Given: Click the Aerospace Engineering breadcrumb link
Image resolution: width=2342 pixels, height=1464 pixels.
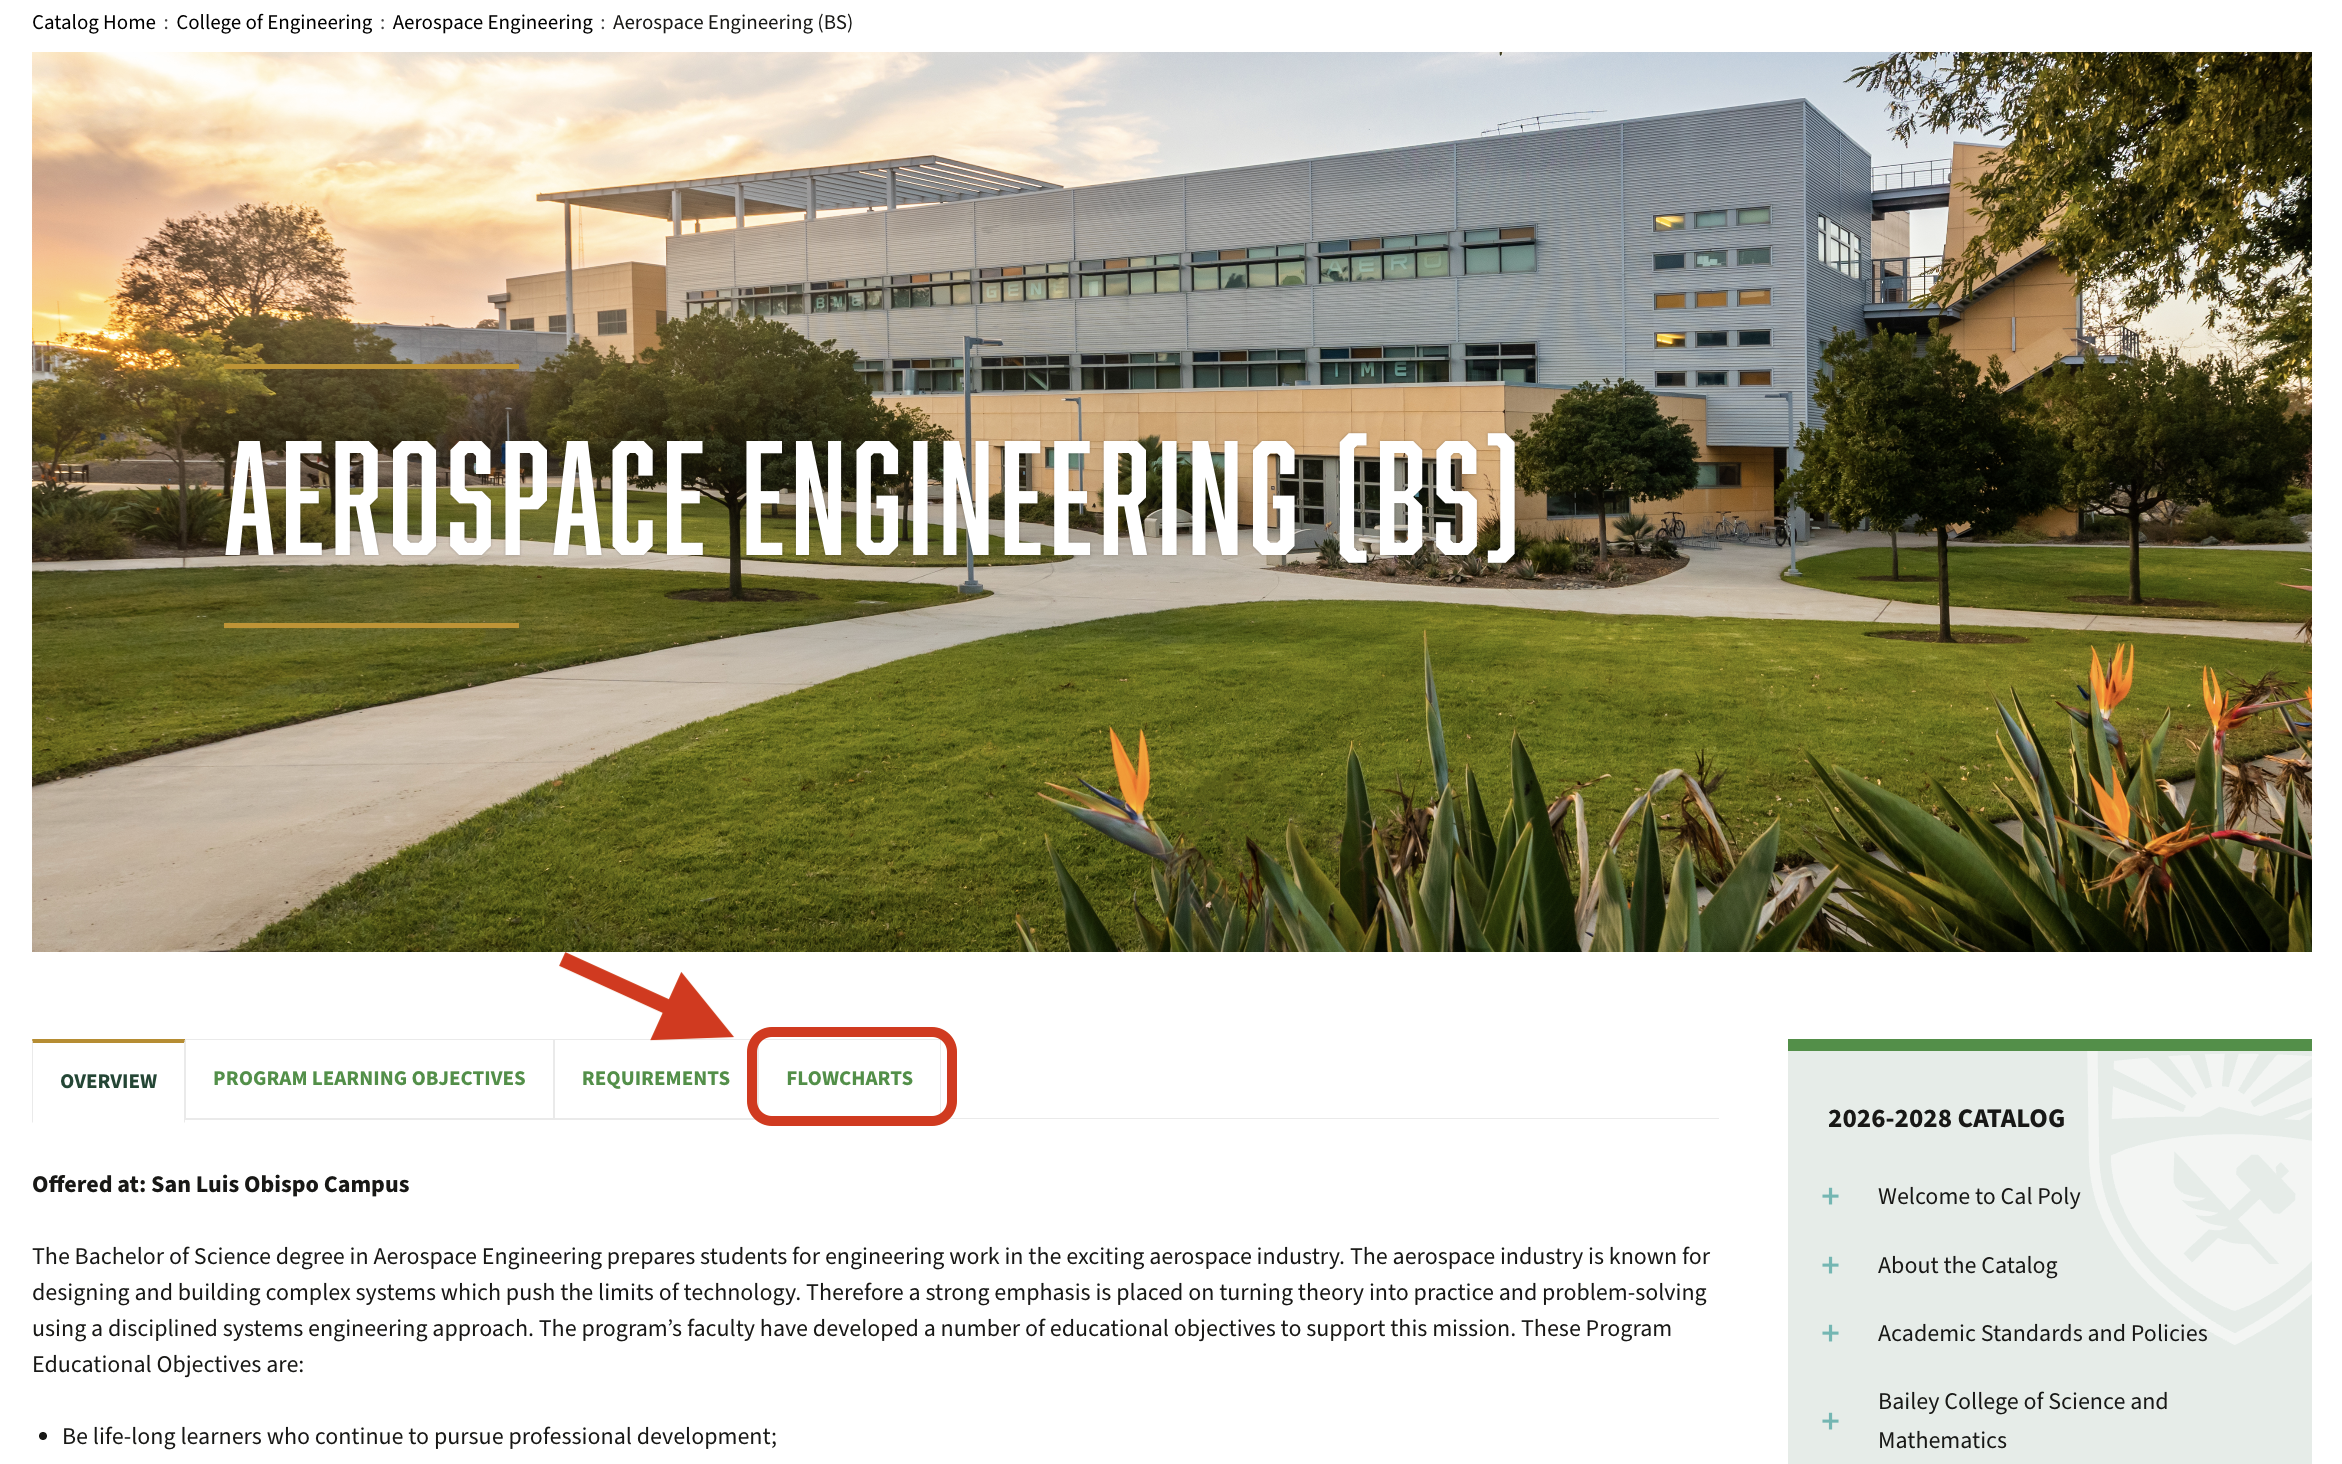Looking at the screenshot, I should [x=492, y=22].
